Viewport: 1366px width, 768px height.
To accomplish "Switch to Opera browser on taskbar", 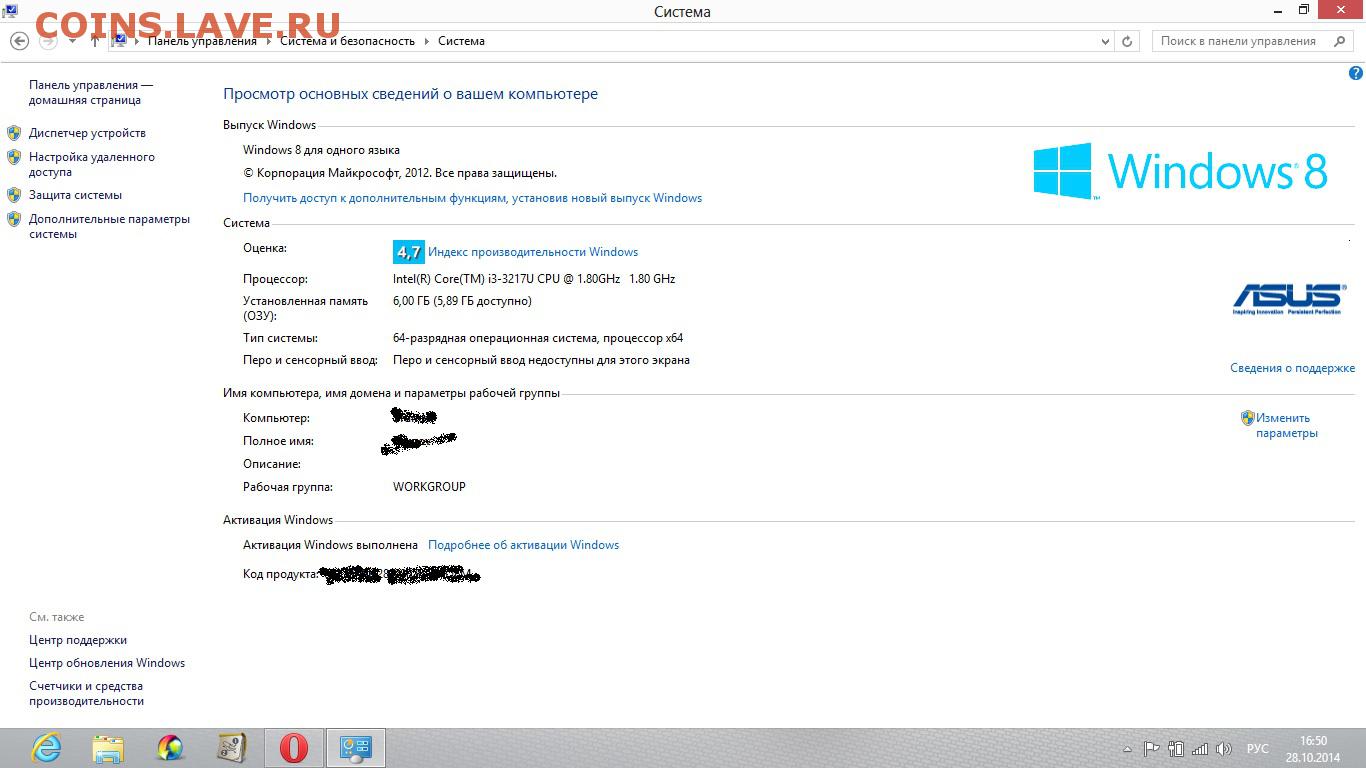I will click(294, 748).
